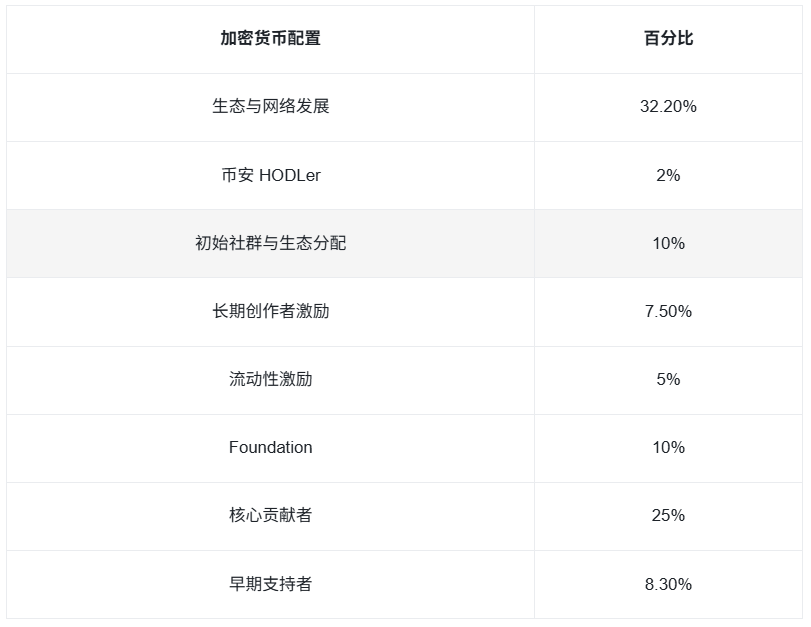Click the 百分比 column header
This screenshot has width=811, height=627.
click(668, 39)
